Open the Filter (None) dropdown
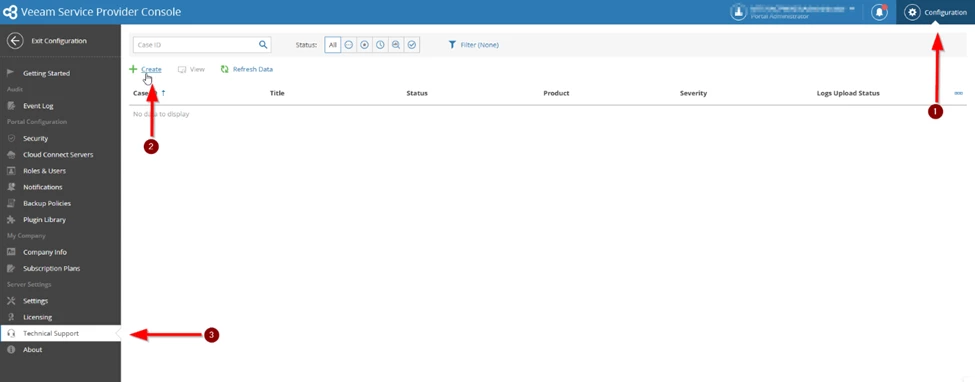Screen dimensions: 975x382 pos(473,45)
